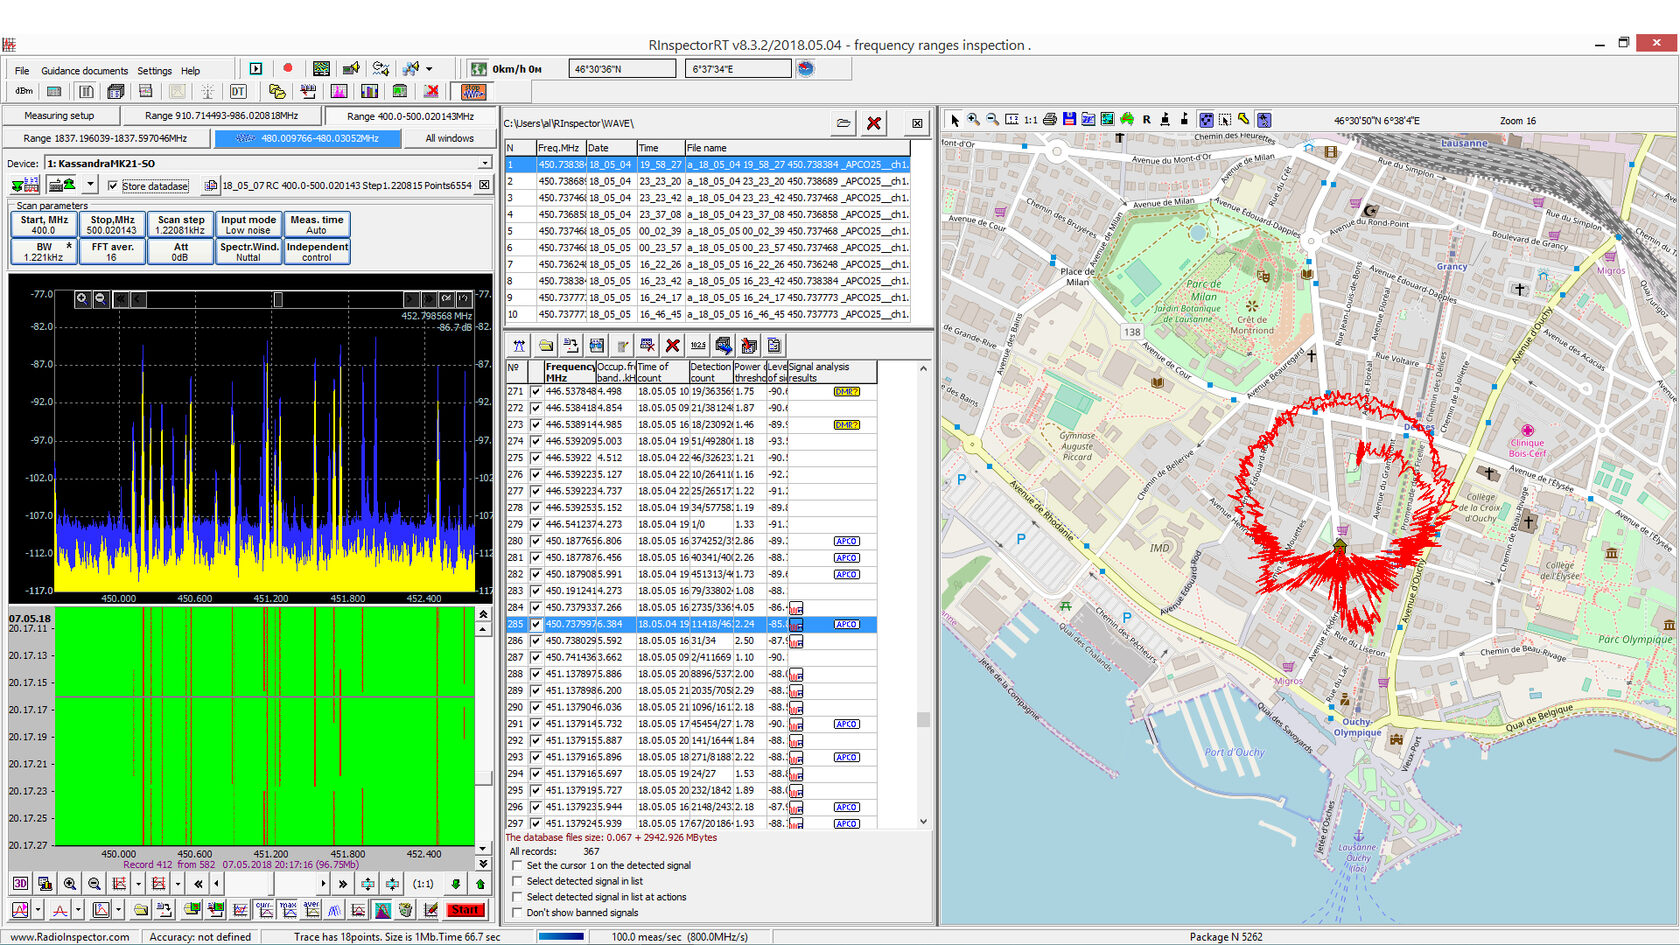Image resolution: width=1680 pixels, height=945 pixels.
Task: Click the open folder icon beside WAVE path
Action: 844,123
